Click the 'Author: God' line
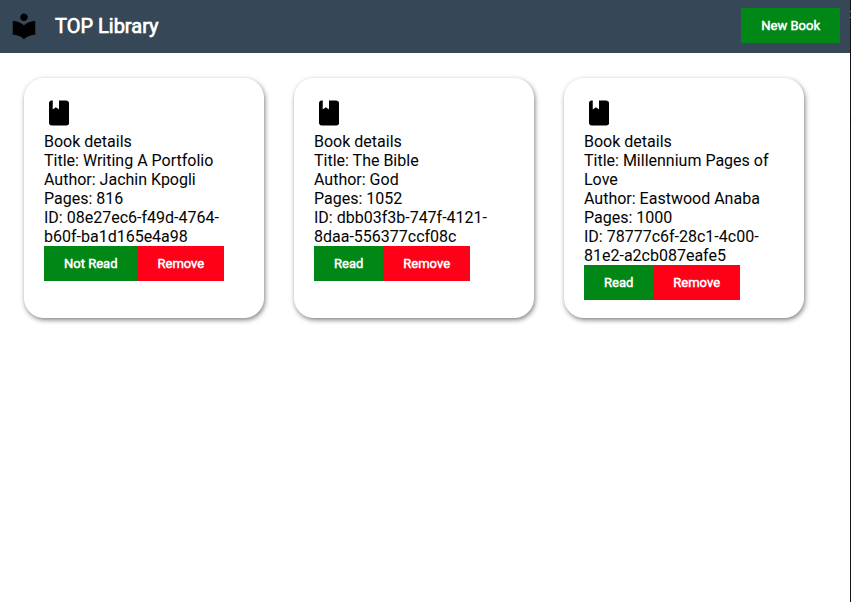 [x=356, y=180]
